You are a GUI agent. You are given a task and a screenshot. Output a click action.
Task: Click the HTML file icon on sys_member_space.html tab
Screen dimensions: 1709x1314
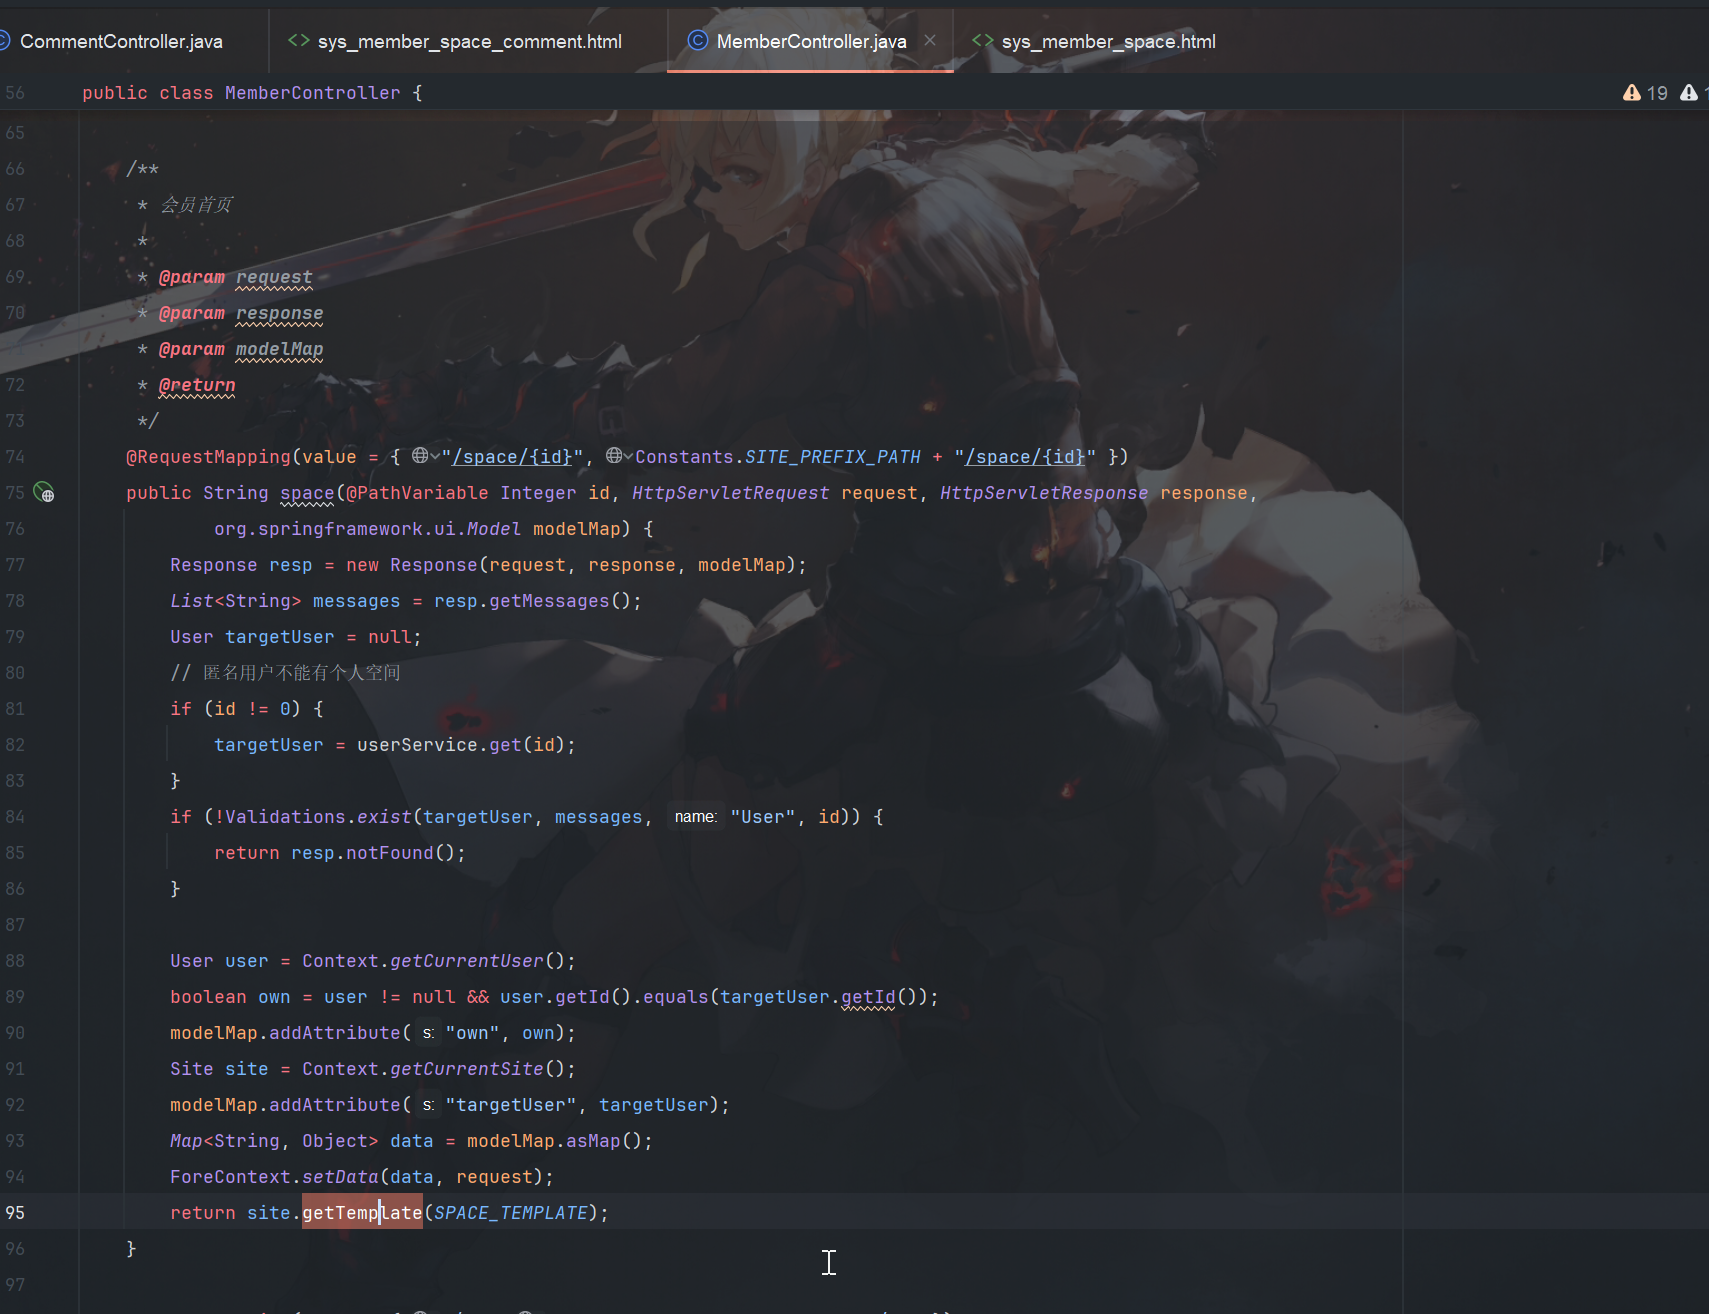click(x=983, y=41)
